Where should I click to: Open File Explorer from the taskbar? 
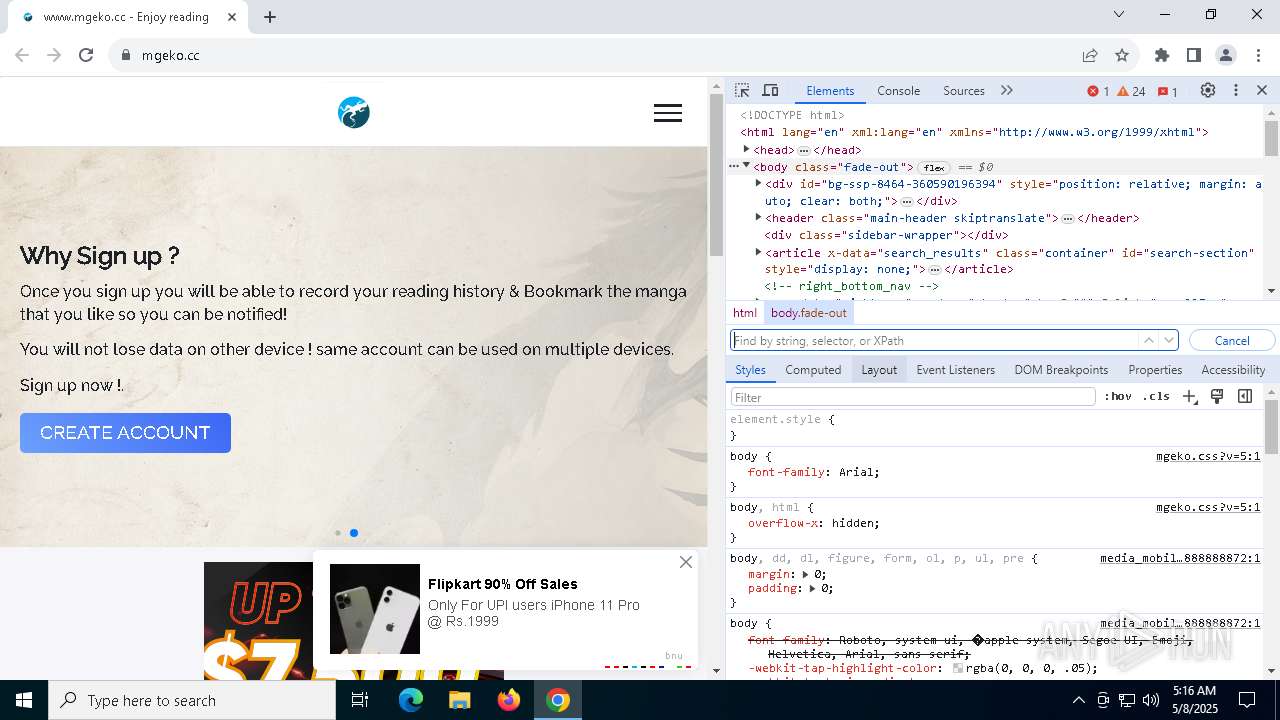point(460,700)
